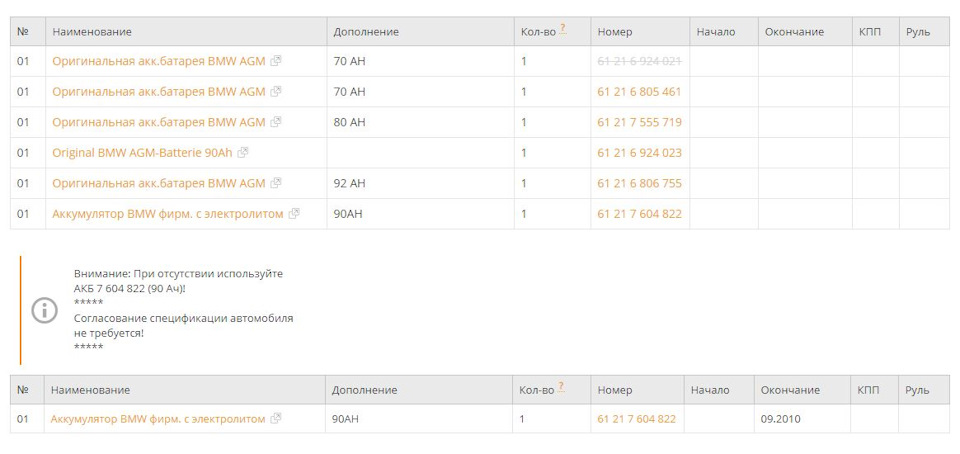Click external link icon in 92 AH battery row
The image size is (960, 454).
tap(276, 183)
